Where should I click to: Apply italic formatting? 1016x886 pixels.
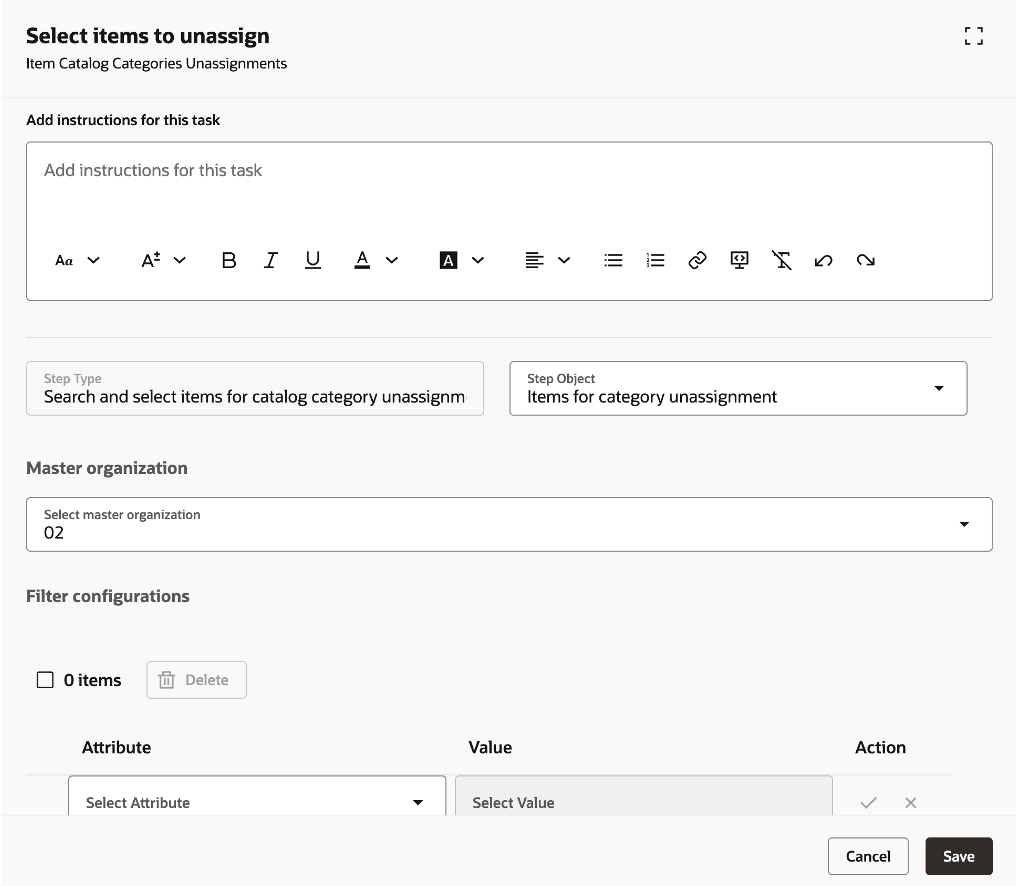271,260
